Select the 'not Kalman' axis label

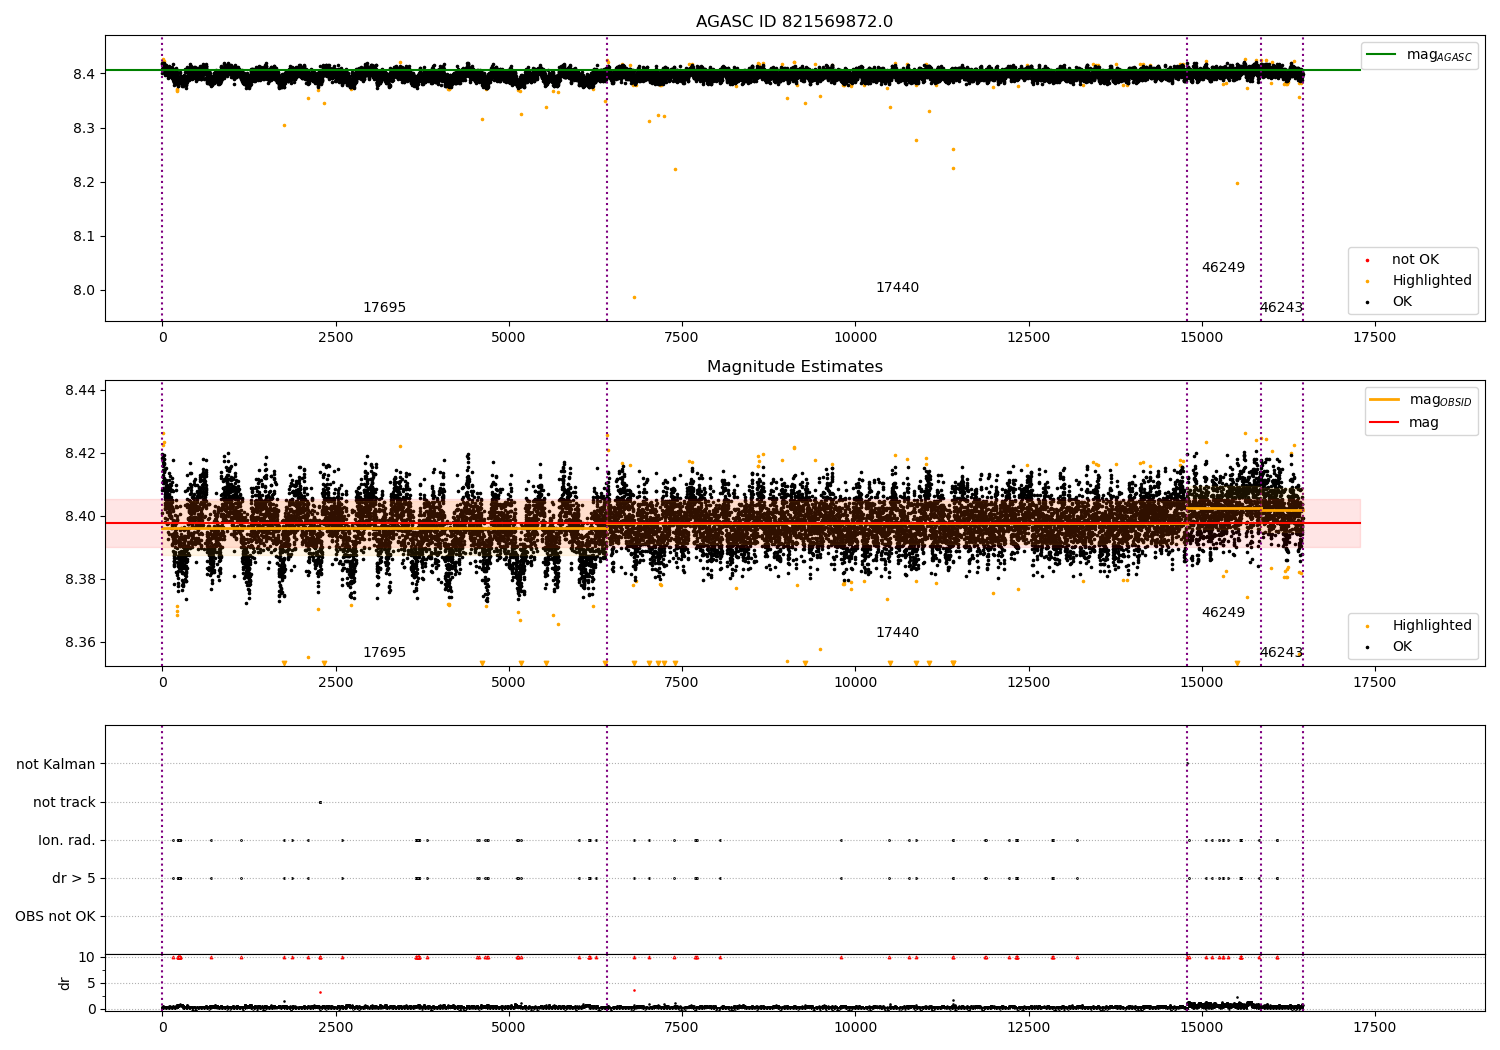tap(56, 764)
